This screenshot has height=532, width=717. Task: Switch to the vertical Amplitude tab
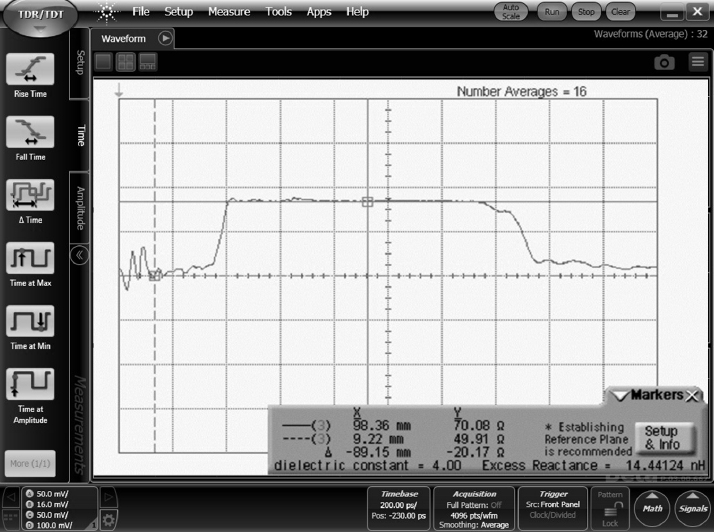80,208
